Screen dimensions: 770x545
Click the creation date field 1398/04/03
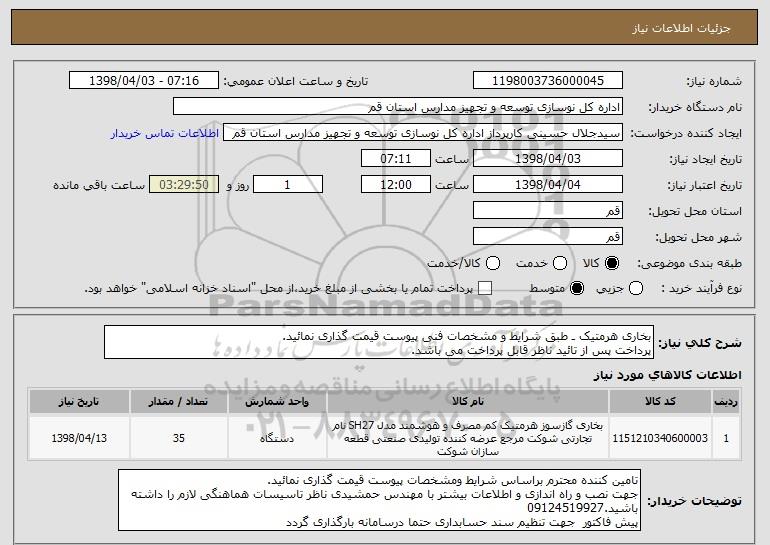click(548, 159)
